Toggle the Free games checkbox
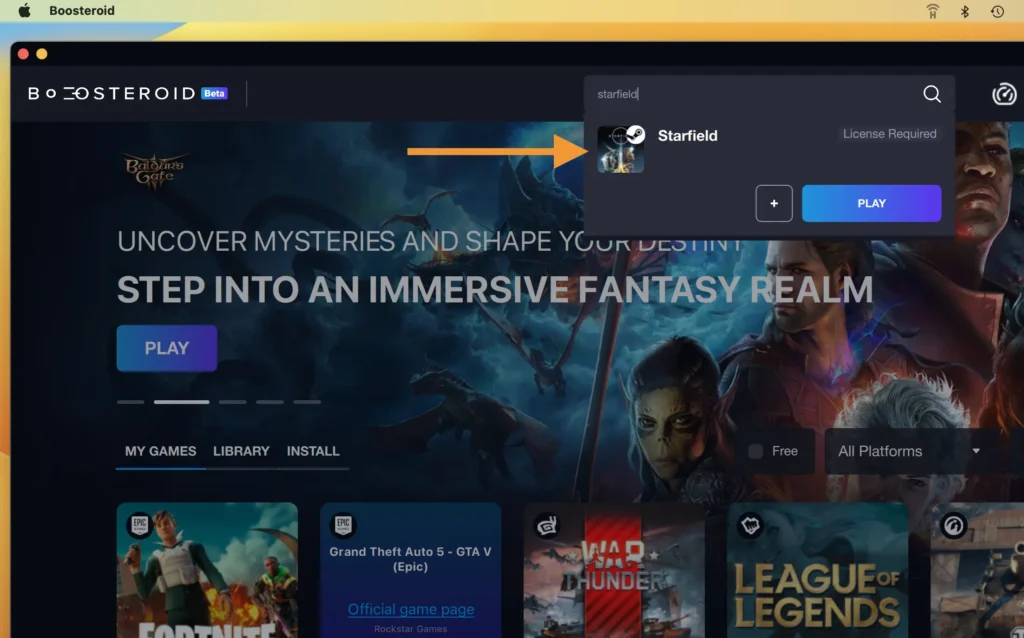 (x=756, y=451)
